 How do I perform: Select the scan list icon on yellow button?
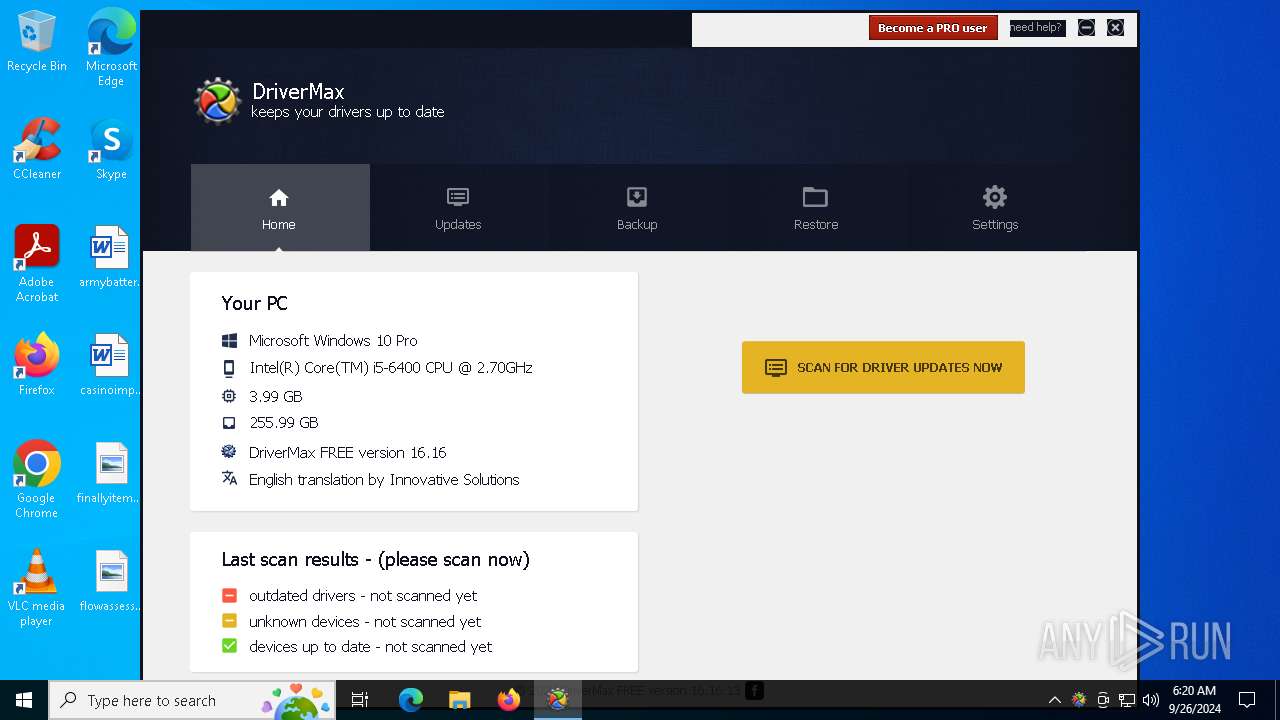tap(776, 368)
